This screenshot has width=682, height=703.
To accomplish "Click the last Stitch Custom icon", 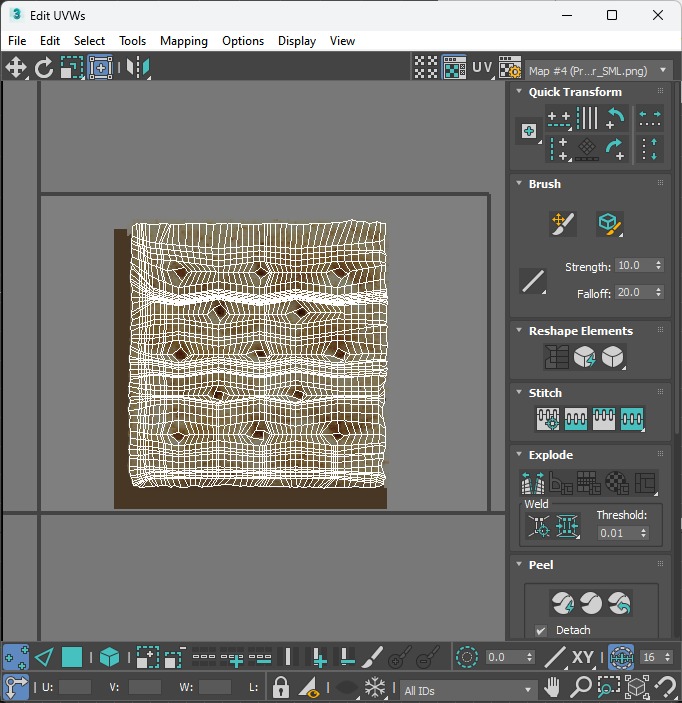I will [632, 419].
